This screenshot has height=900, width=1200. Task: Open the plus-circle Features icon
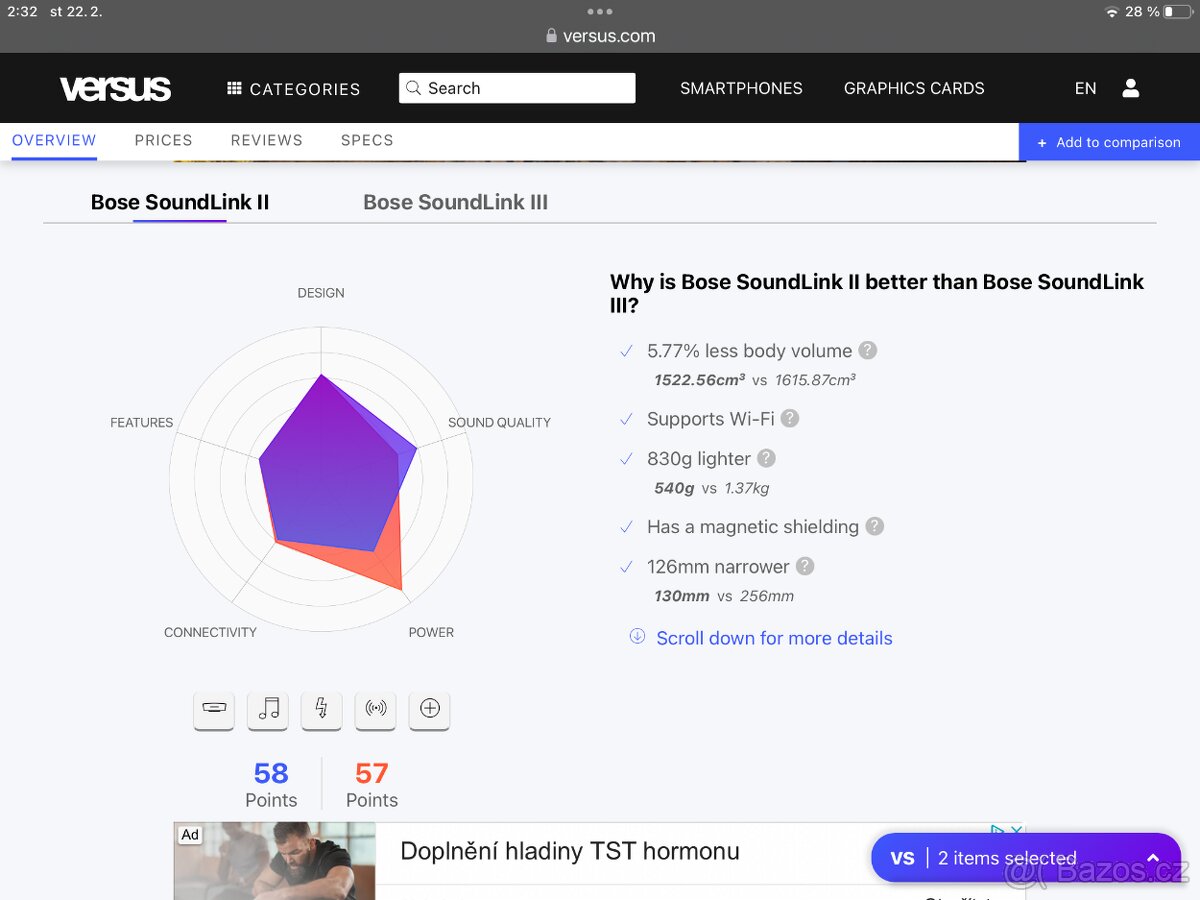(429, 710)
